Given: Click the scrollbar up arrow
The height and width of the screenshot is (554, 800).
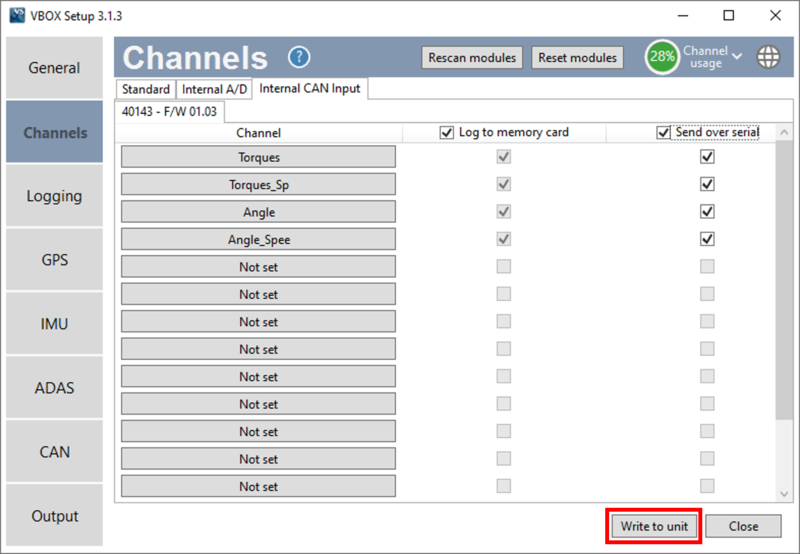Looking at the screenshot, I should [x=784, y=133].
